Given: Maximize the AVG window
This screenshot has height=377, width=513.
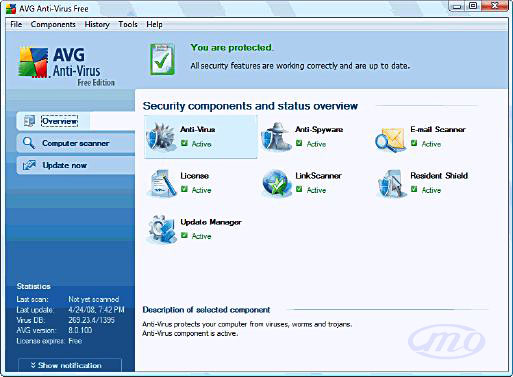Looking at the screenshot, I should coord(473,6).
